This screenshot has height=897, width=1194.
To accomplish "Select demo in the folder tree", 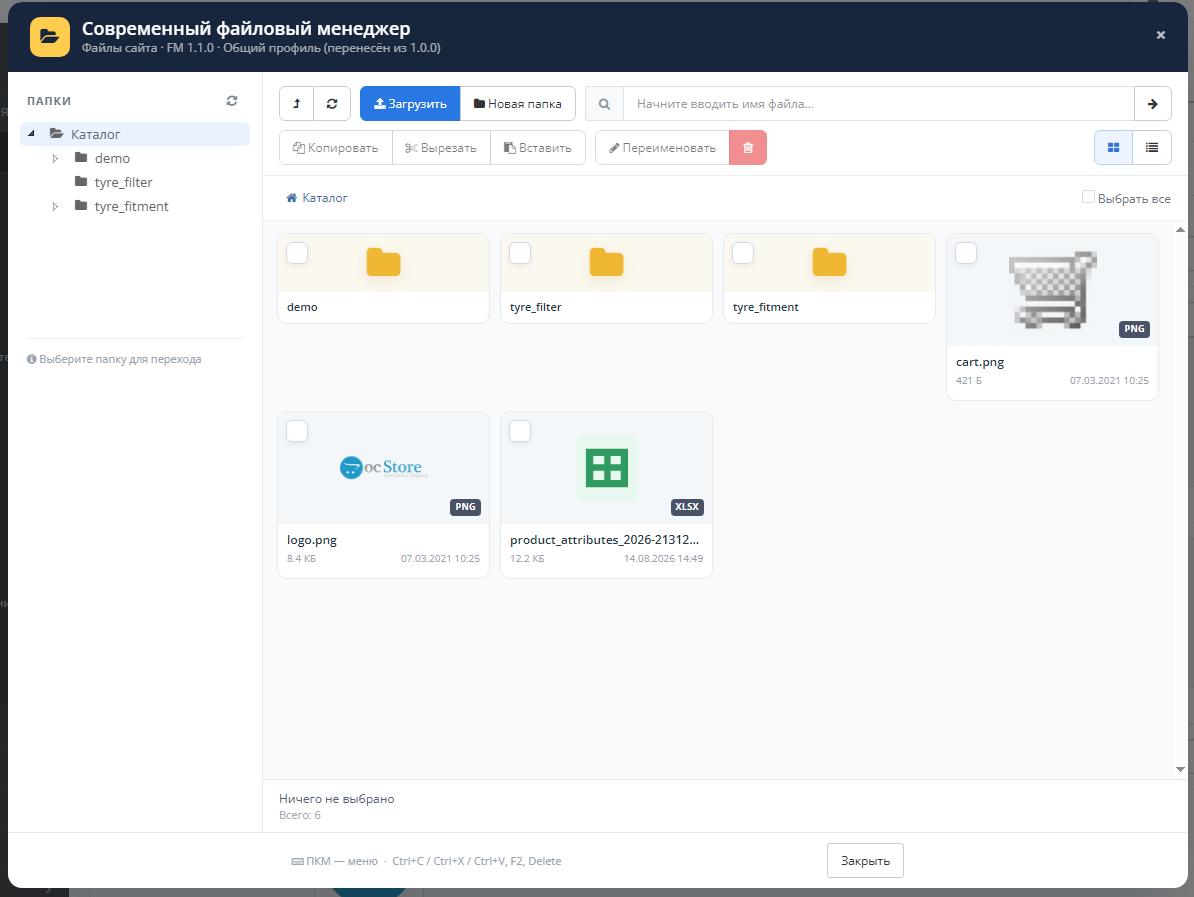I will (x=112, y=158).
